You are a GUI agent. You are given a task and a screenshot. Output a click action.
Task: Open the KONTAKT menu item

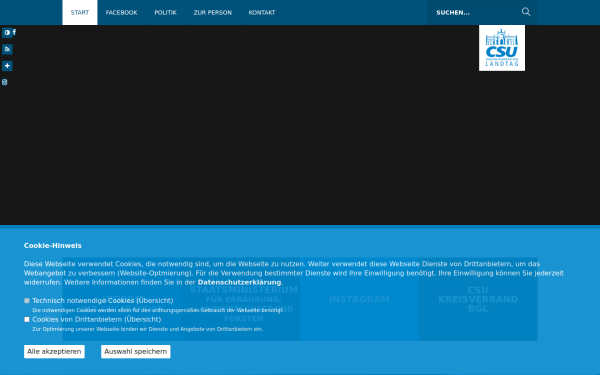pyautogui.click(x=262, y=13)
